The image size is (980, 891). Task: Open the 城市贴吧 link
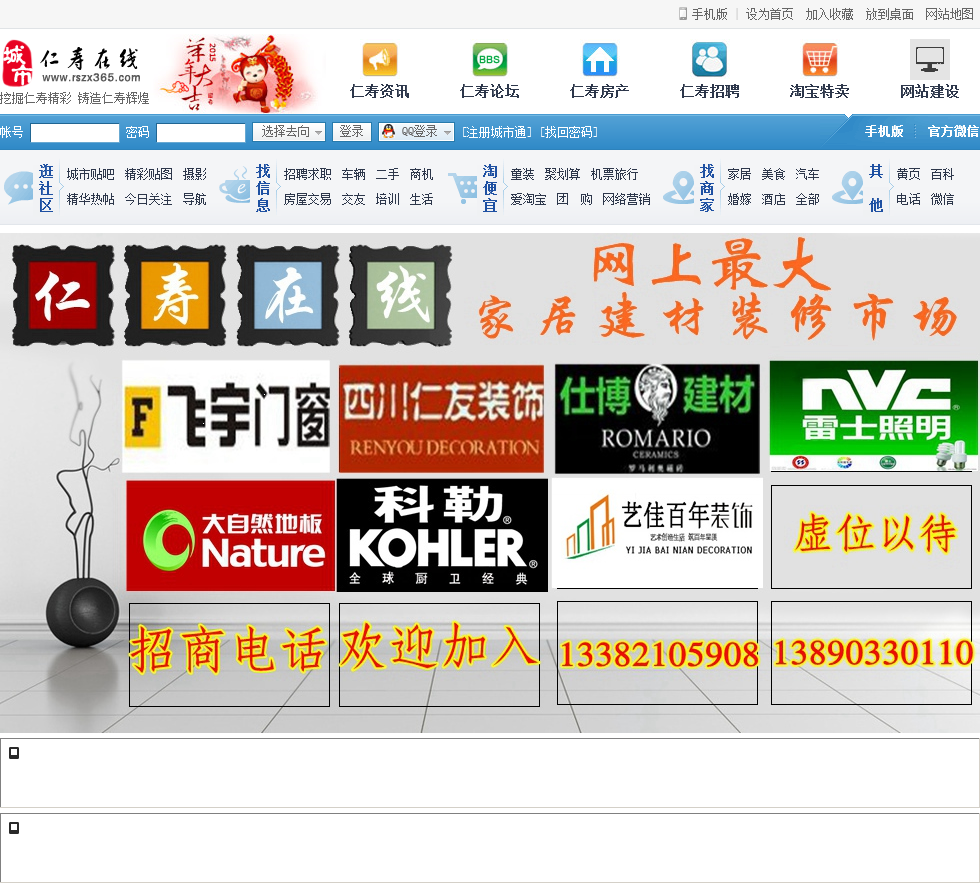(x=91, y=174)
